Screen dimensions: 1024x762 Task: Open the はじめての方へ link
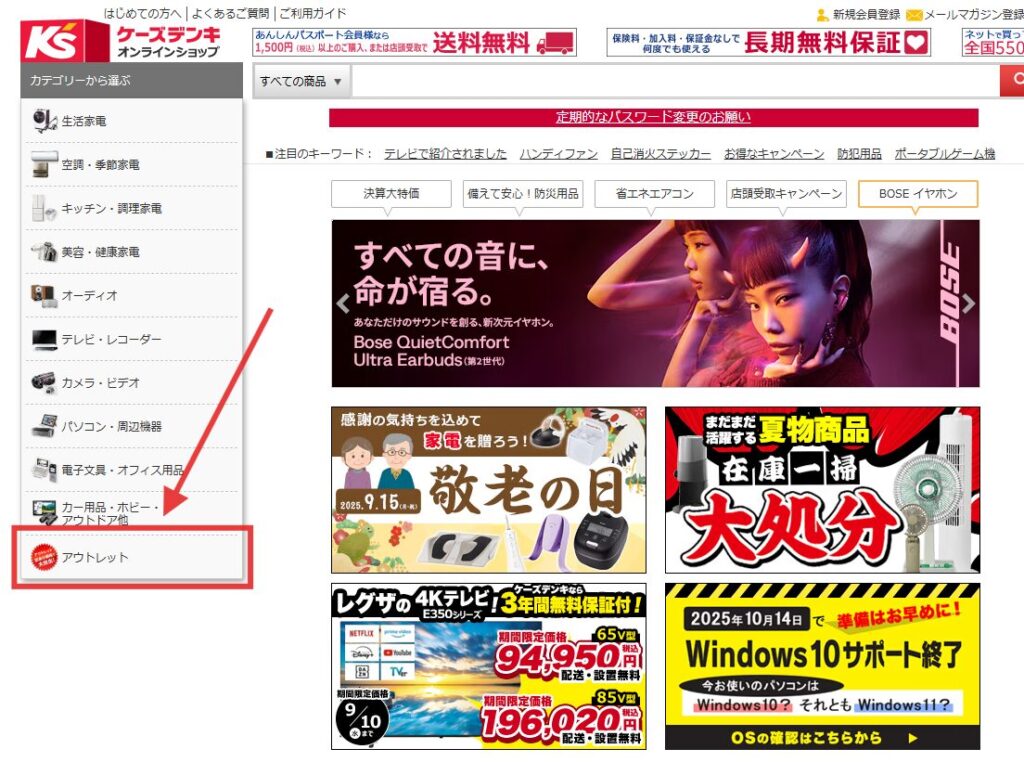click(x=142, y=13)
